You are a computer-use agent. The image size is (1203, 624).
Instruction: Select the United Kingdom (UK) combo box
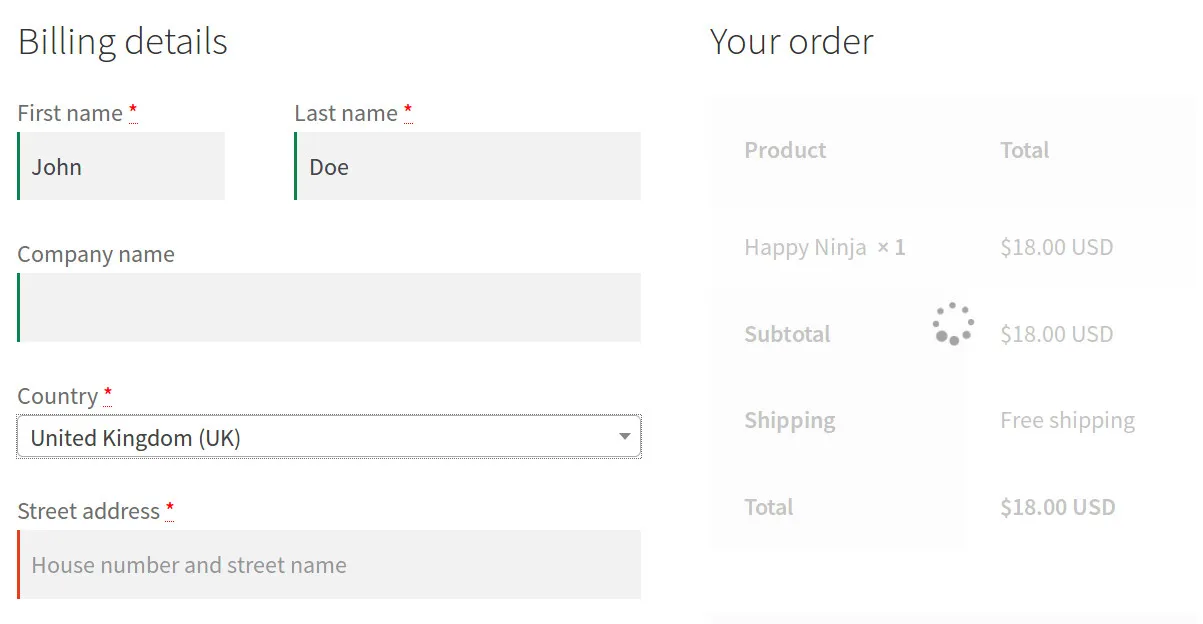click(328, 437)
